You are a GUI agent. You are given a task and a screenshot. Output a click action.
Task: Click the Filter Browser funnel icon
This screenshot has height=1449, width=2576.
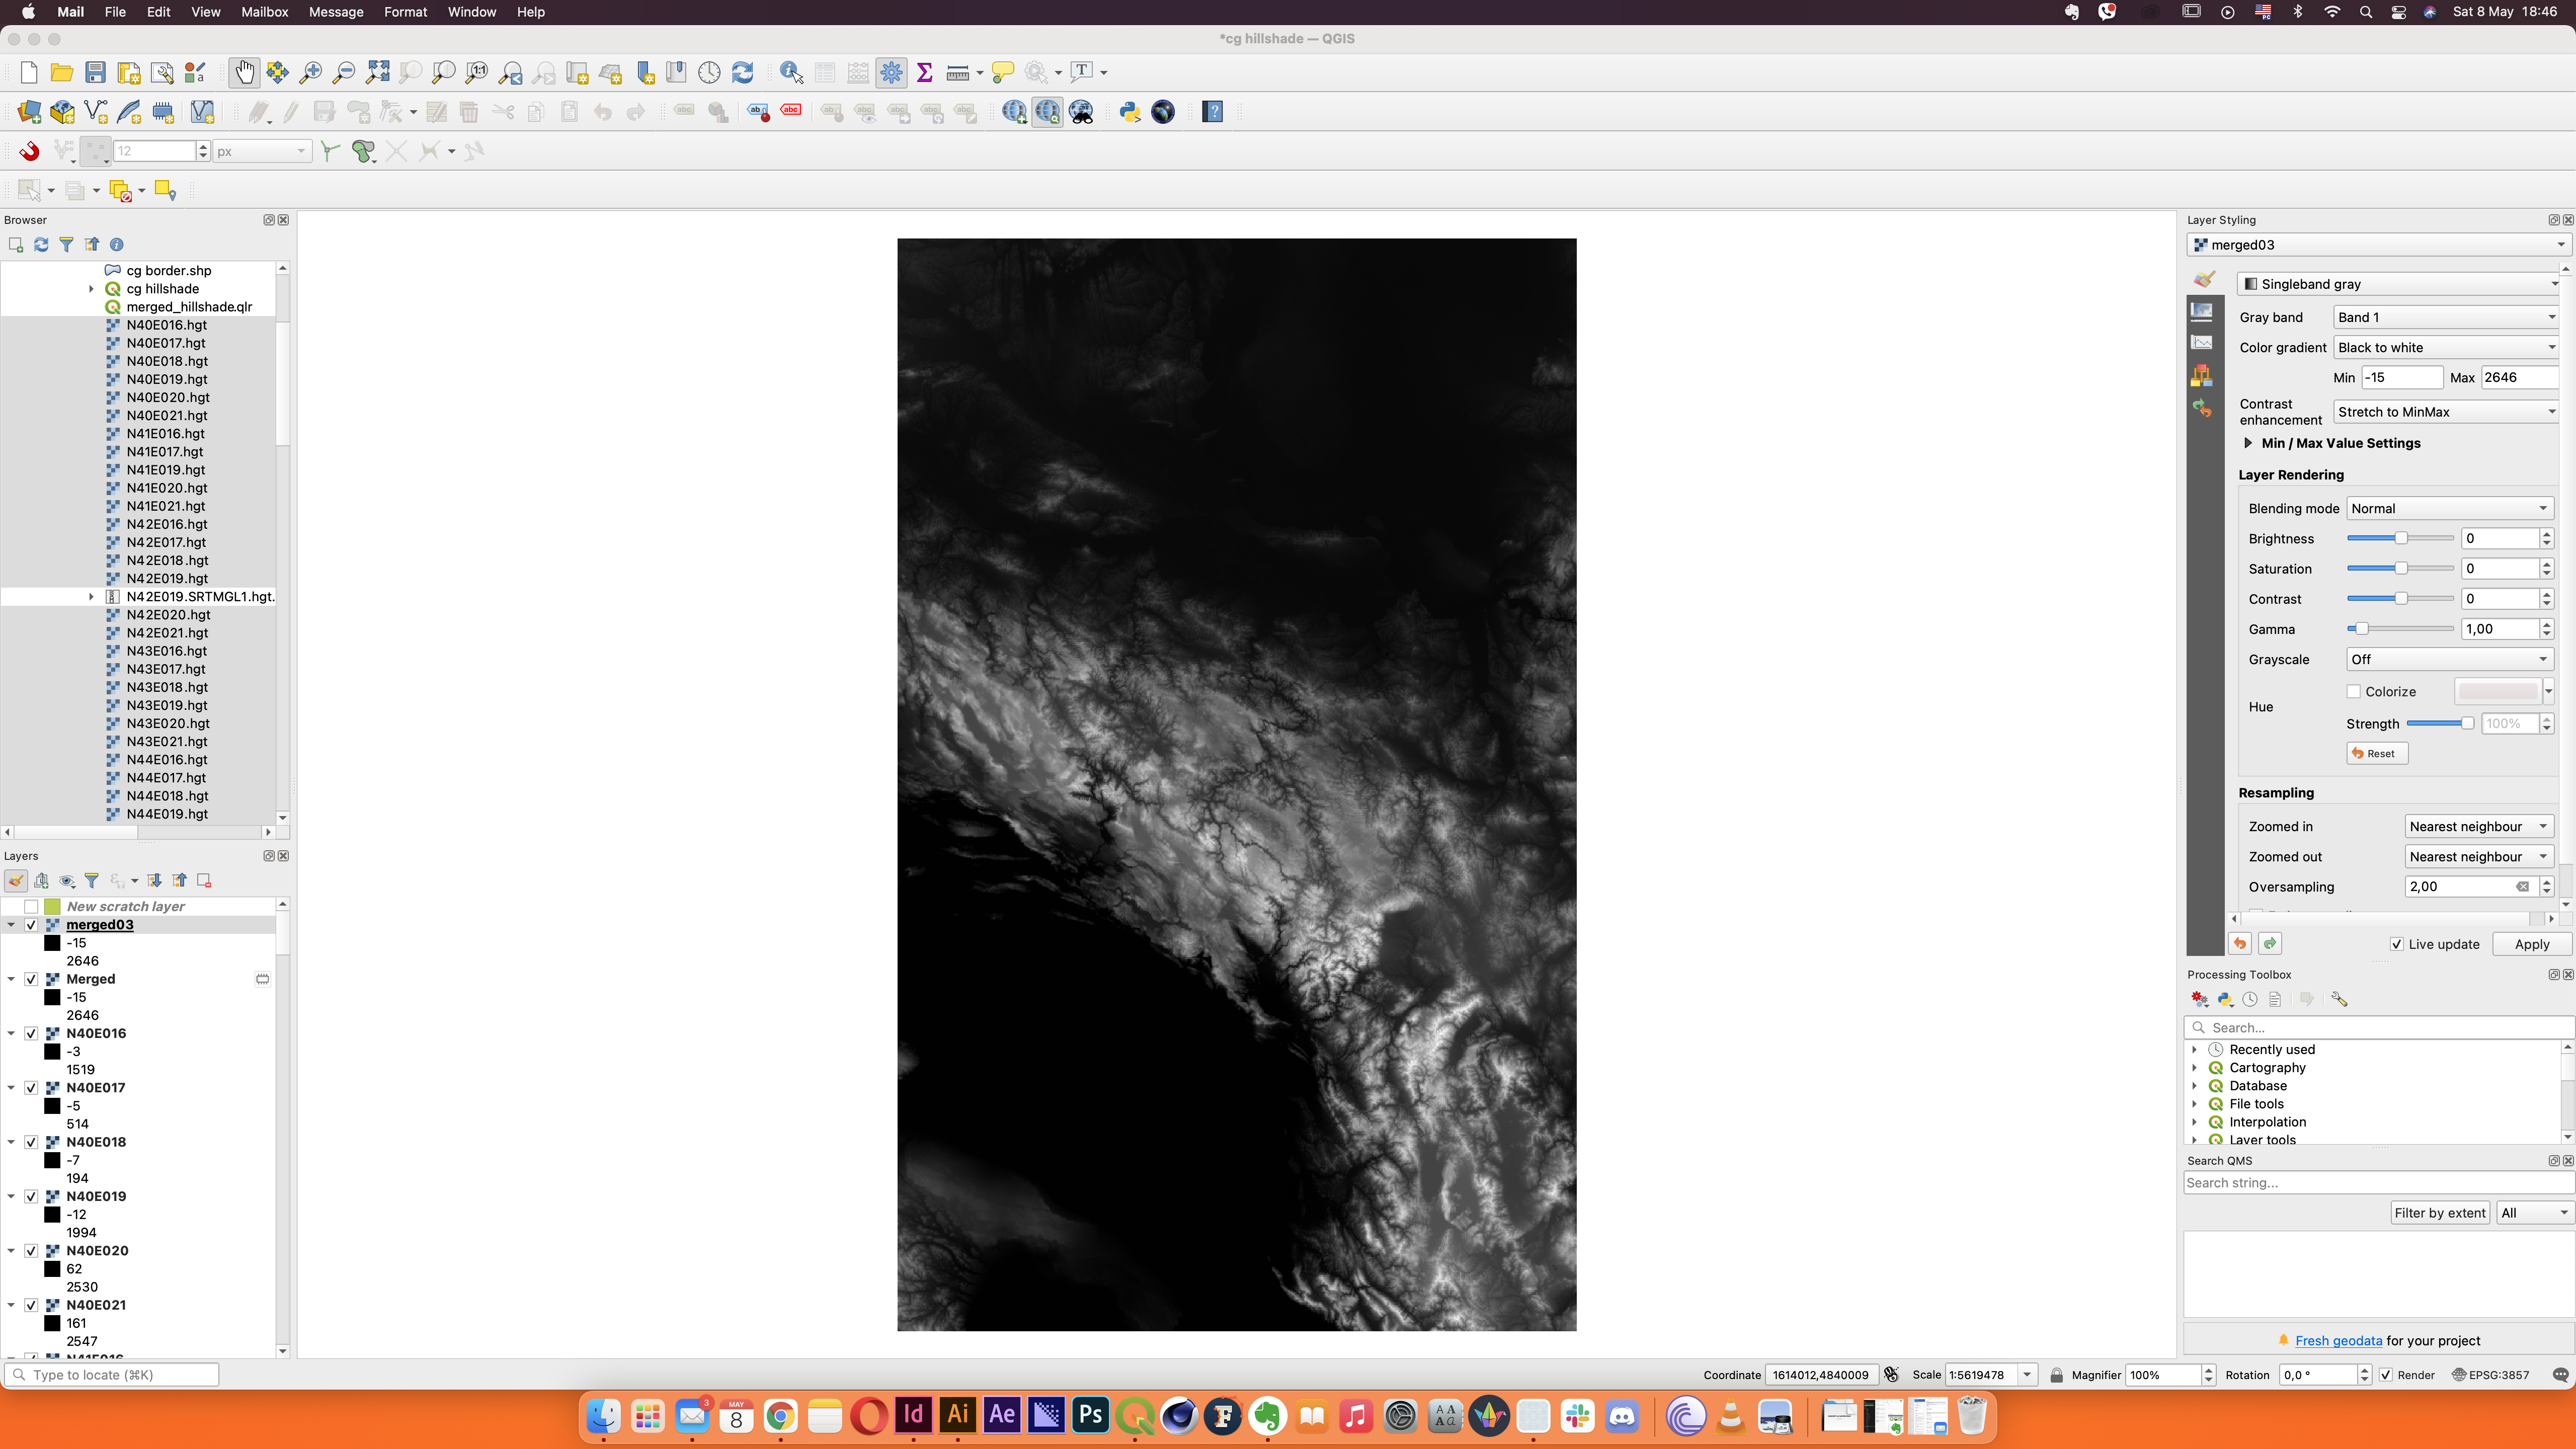tap(66, 244)
